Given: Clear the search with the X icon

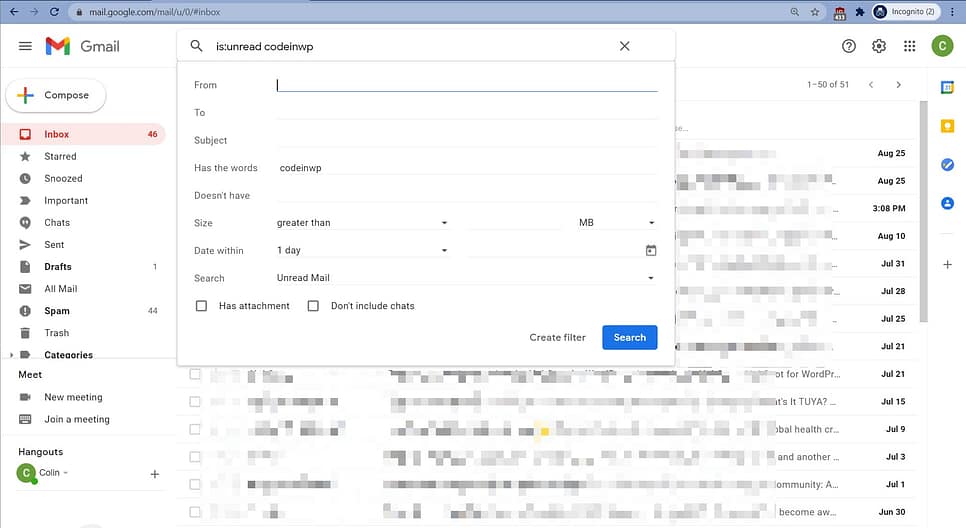Looking at the screenshot, I should tap(625, 46).
